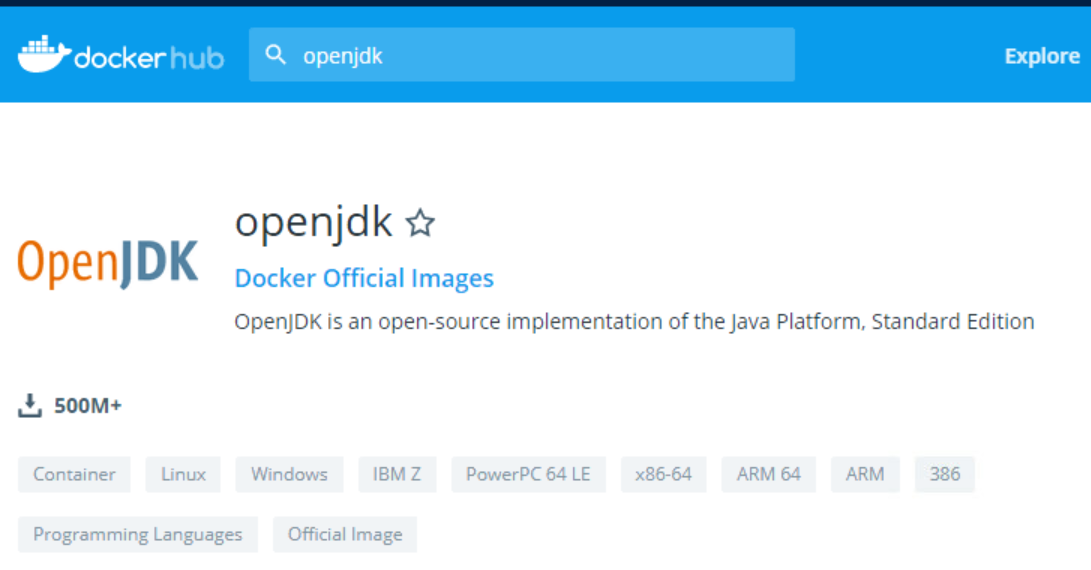Select the IBM Z tag
Viewport: 1091px width, 570px height.
click(x=397, y=474)
